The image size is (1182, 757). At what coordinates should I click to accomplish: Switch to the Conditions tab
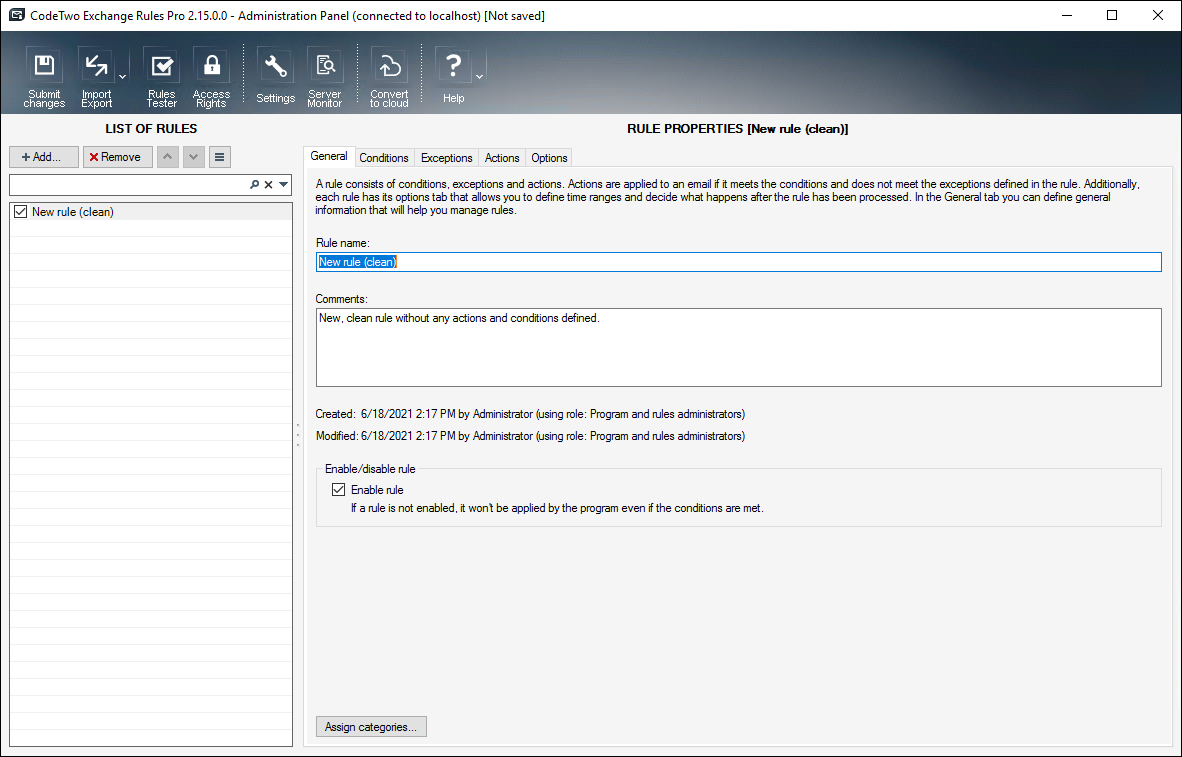click(384, 158)
